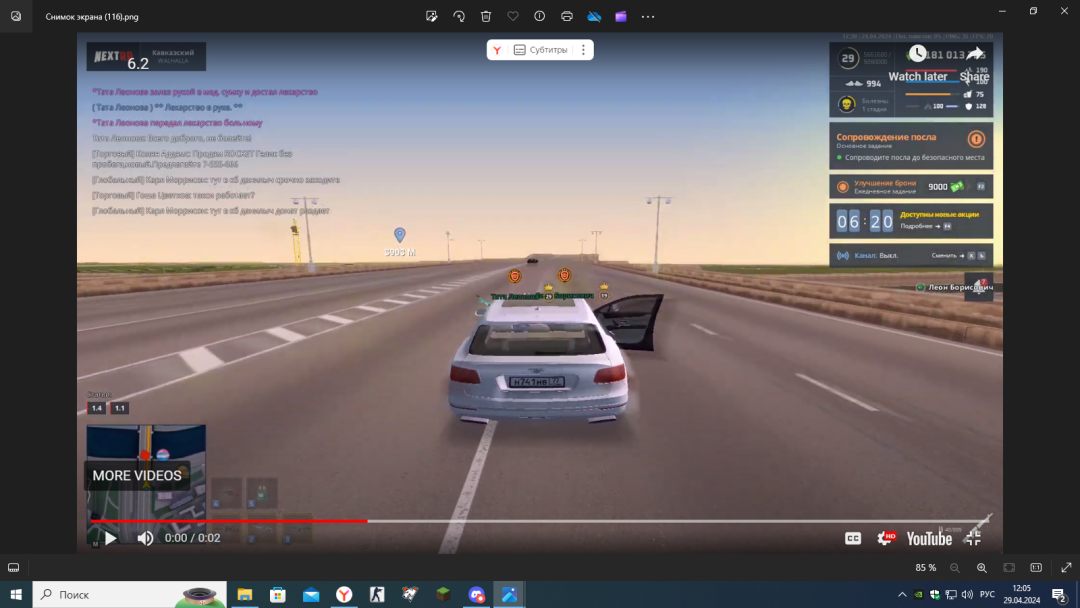
Task: Open the network tray icon
Action: [x=951, y=594]
